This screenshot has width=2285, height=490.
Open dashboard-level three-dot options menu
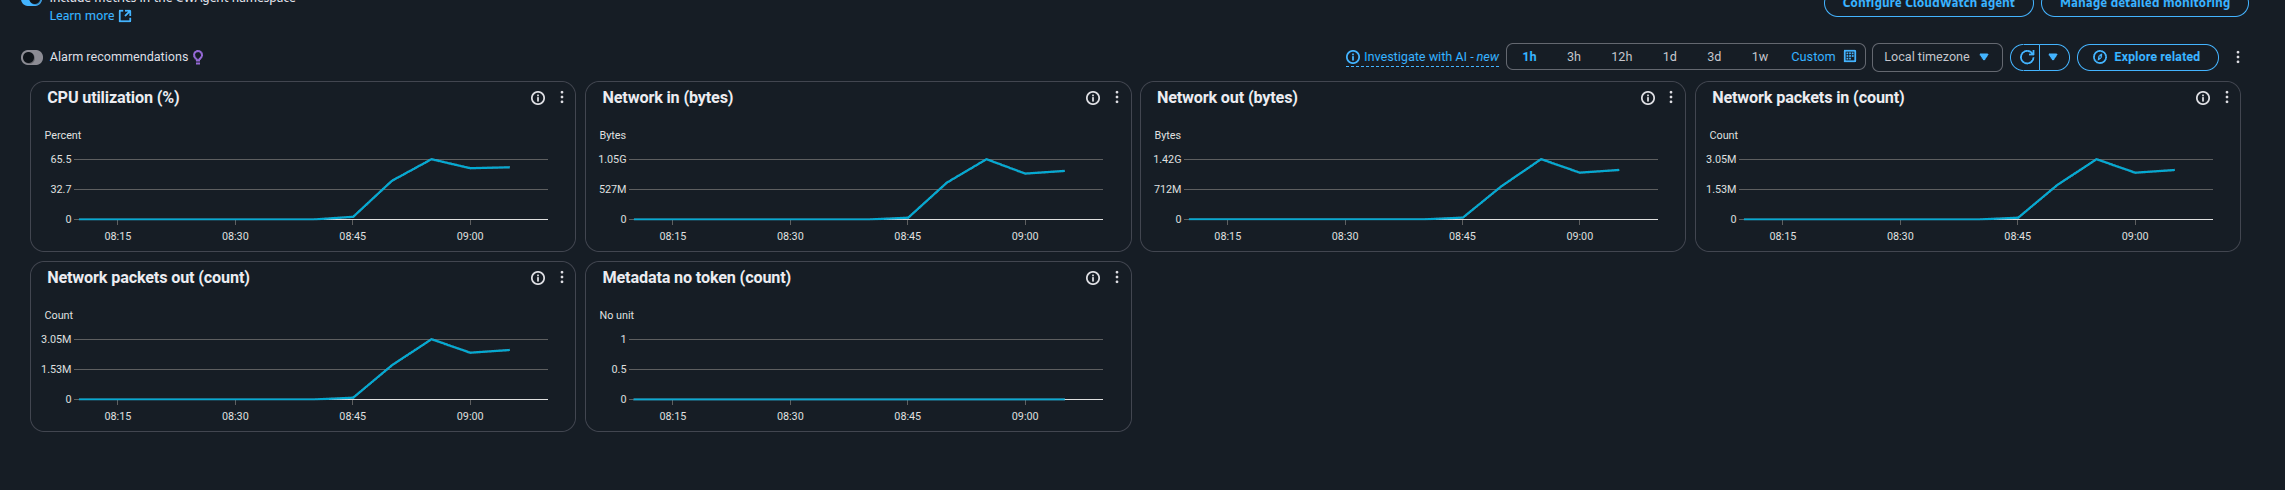click(2238, 57)
